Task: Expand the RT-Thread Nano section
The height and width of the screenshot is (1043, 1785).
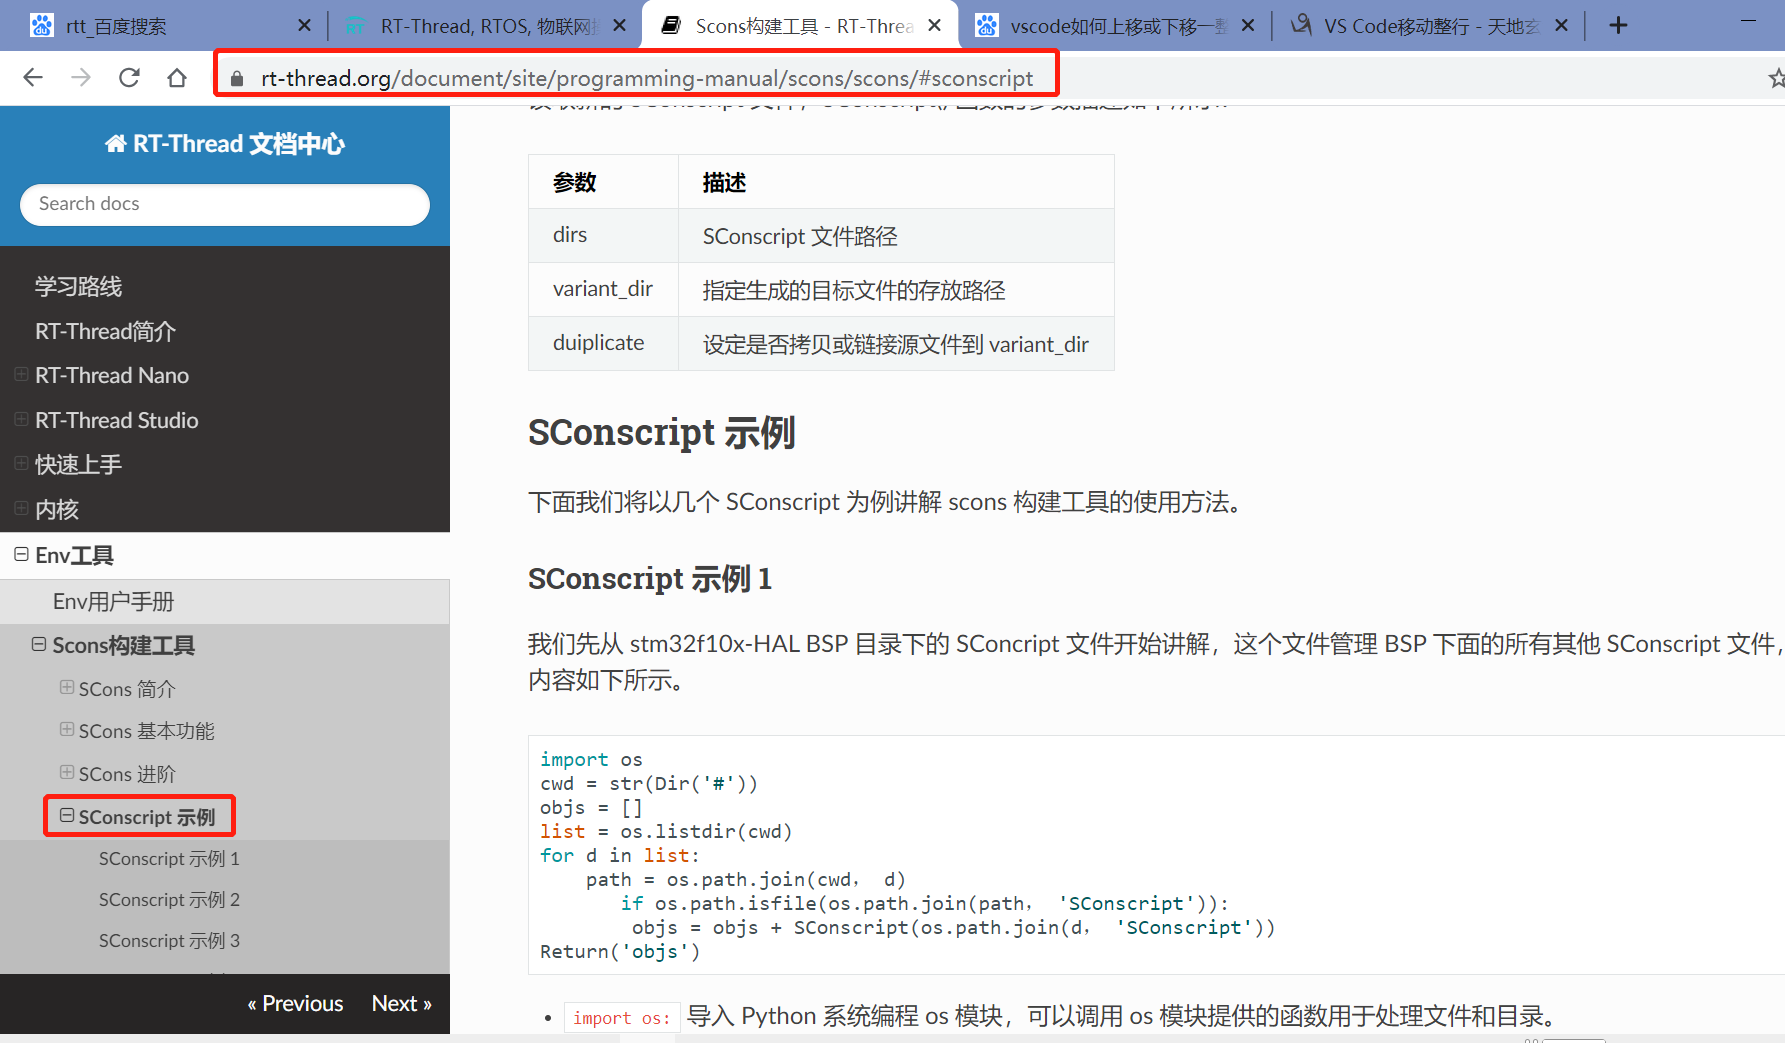Action: tap(21, 375)
